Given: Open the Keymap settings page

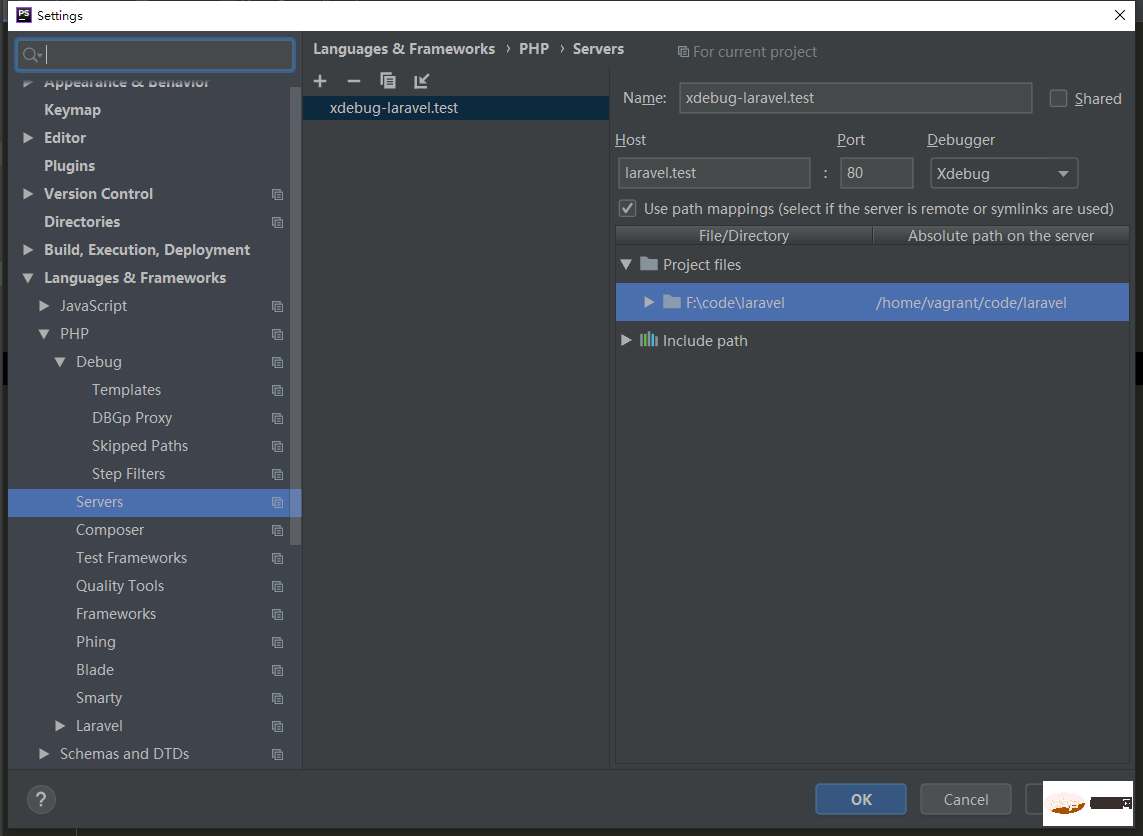Looking at the screenshot, I should point(72,110).
